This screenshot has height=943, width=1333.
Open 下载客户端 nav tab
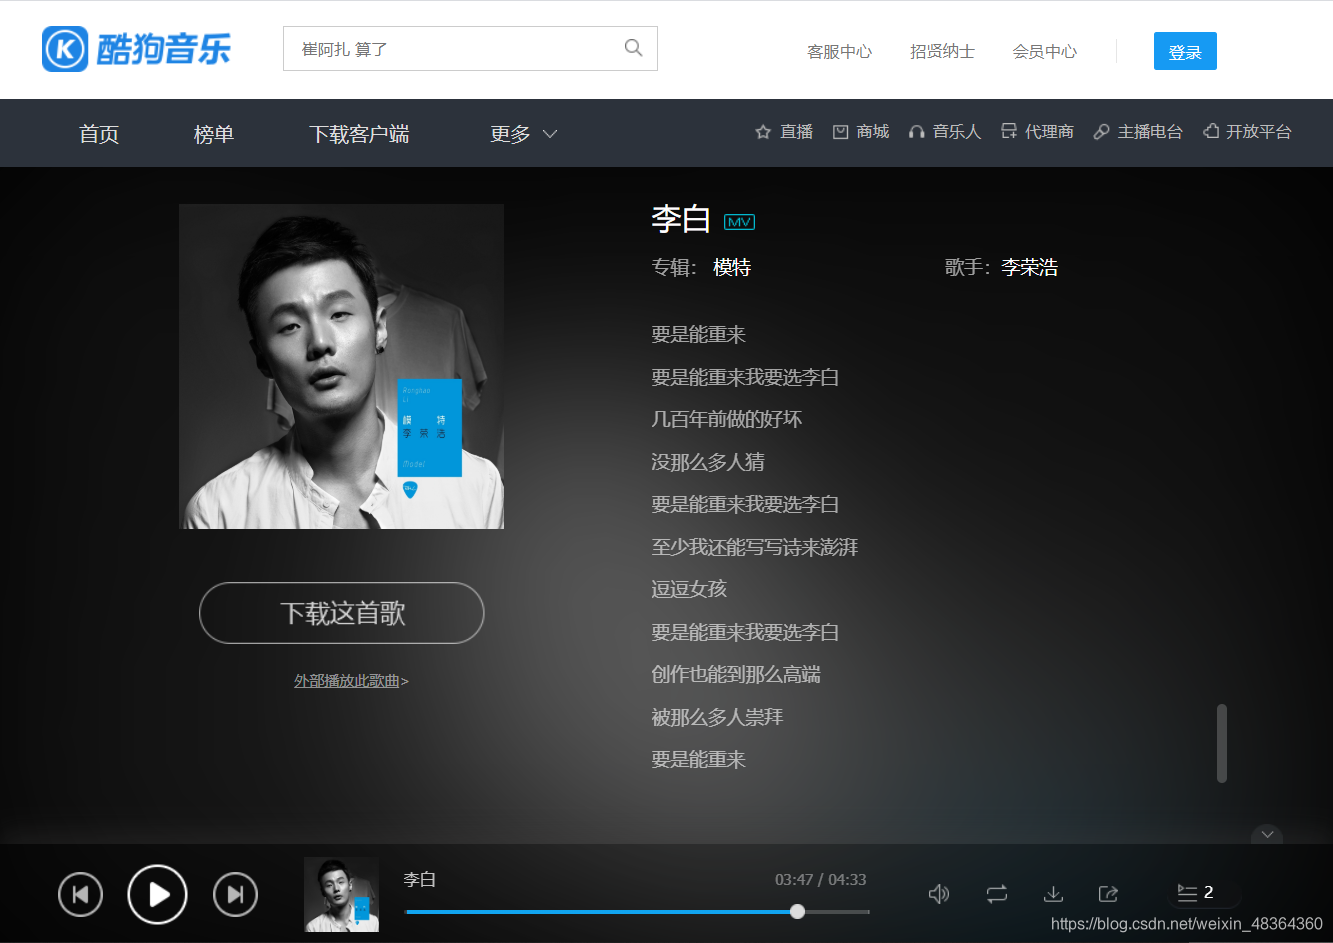tap(359, 134)
